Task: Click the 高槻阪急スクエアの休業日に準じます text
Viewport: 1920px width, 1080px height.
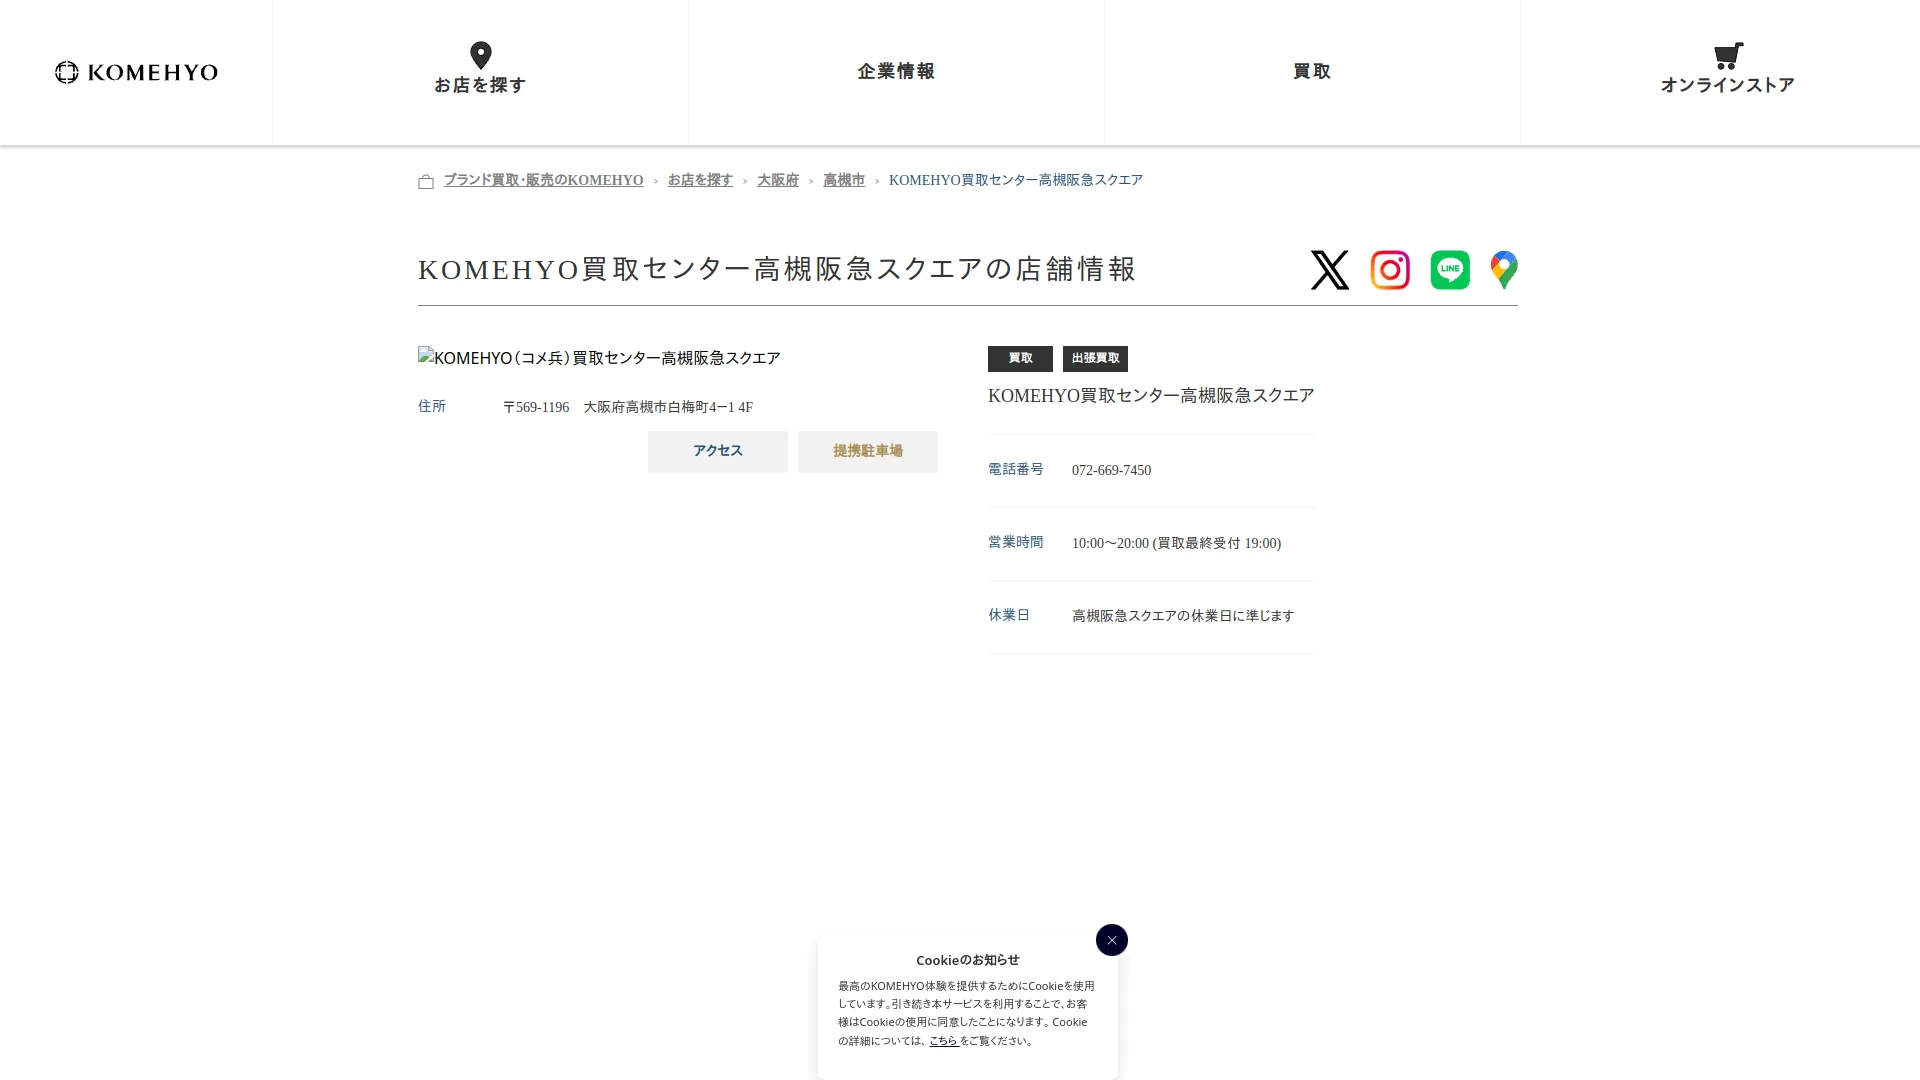Action: (1183, 617)
